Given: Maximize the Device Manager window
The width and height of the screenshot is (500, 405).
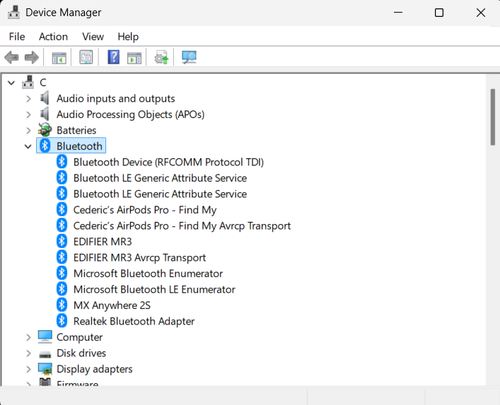Looking at the screenshot, I should point(439,13).
